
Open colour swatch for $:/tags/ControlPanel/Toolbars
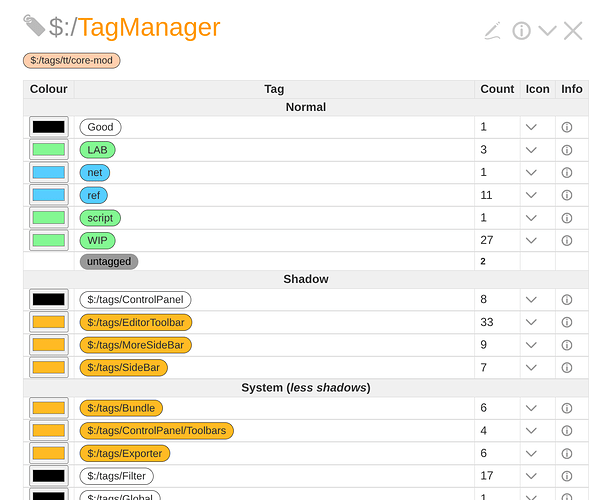coord(49,431)
